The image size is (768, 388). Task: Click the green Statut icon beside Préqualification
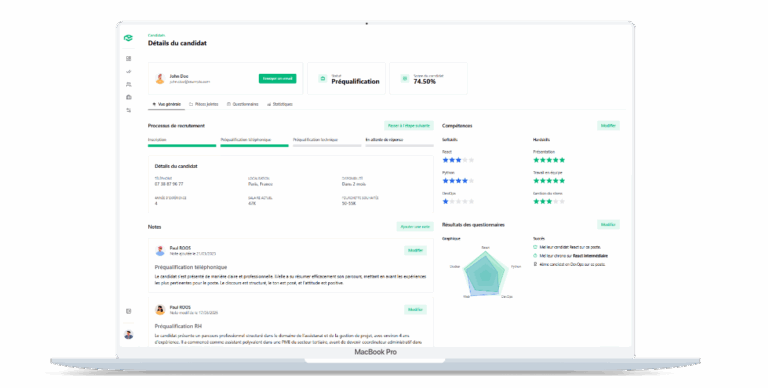coord(322,78)
